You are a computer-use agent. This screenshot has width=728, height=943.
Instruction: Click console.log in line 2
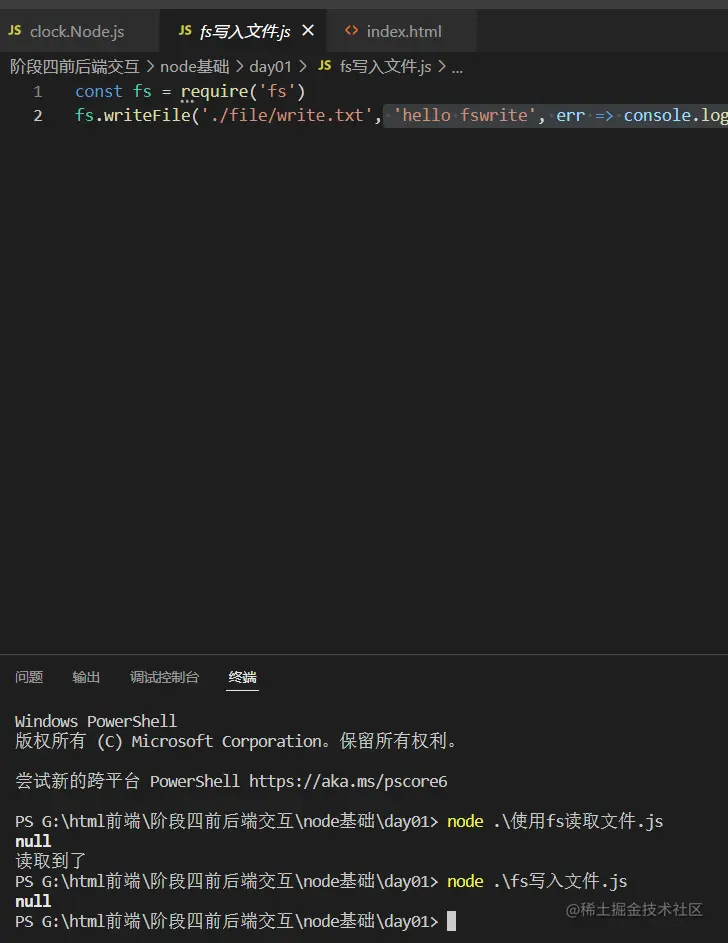(676, 115)
